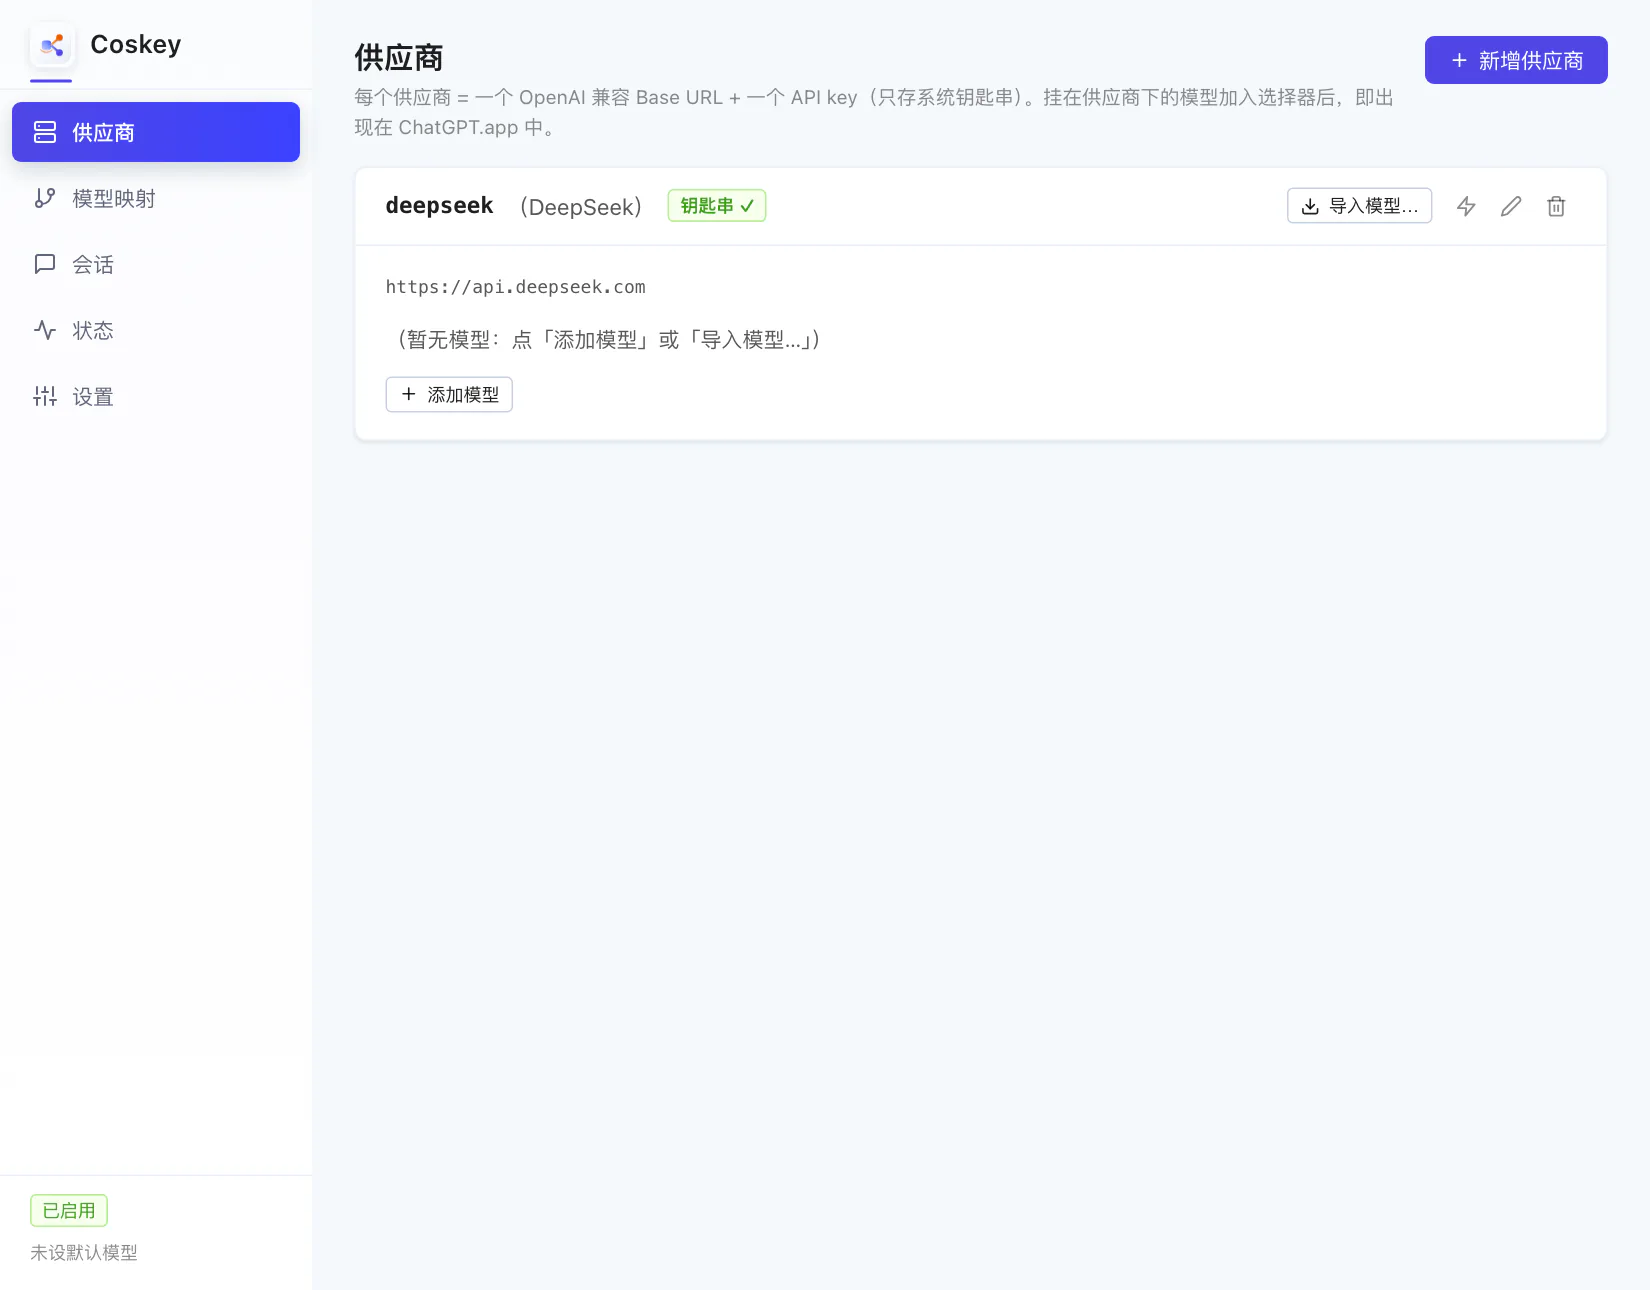Viewport: 1650px width, 1290px height.
Task: Click the https://api.deepseek.com URL text
Action: [x=515, y=287]
